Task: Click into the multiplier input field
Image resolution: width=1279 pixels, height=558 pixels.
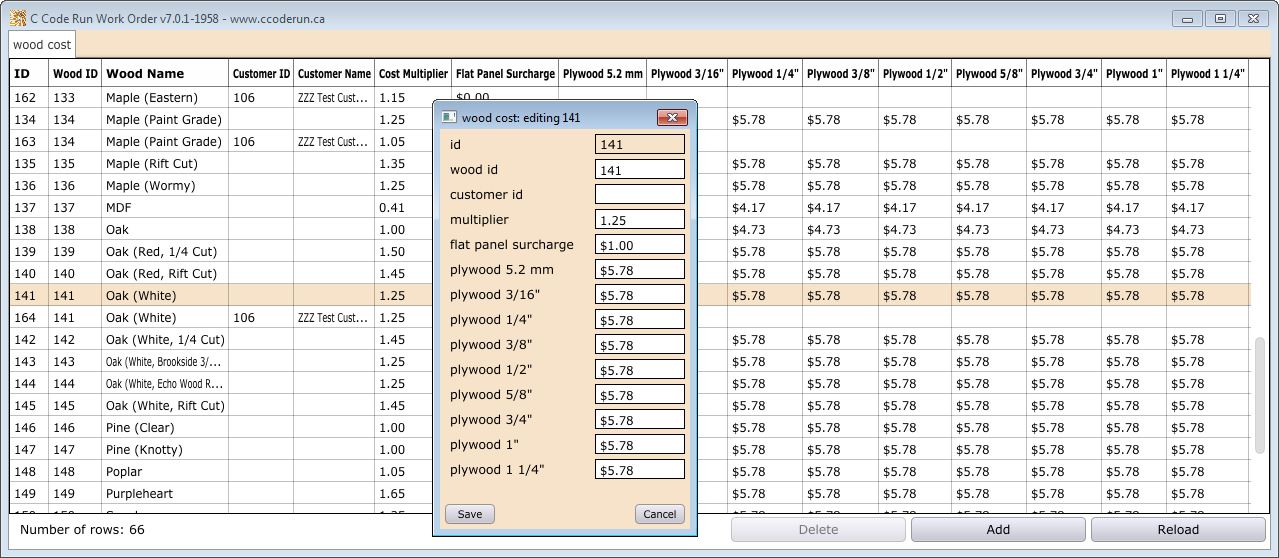Action: coord(639,219)
